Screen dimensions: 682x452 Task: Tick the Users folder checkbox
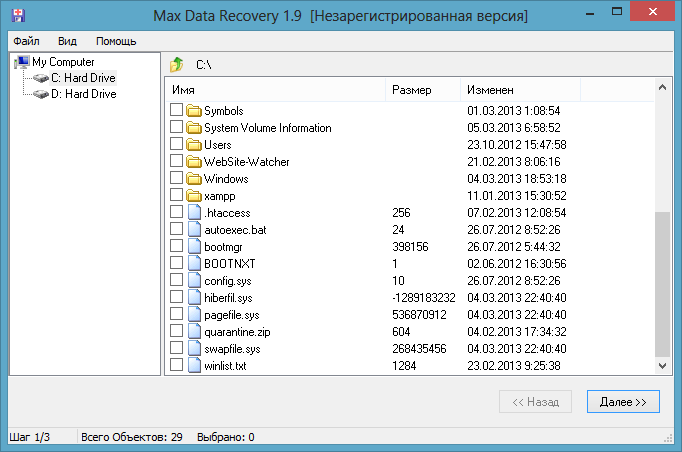(176, 144)
